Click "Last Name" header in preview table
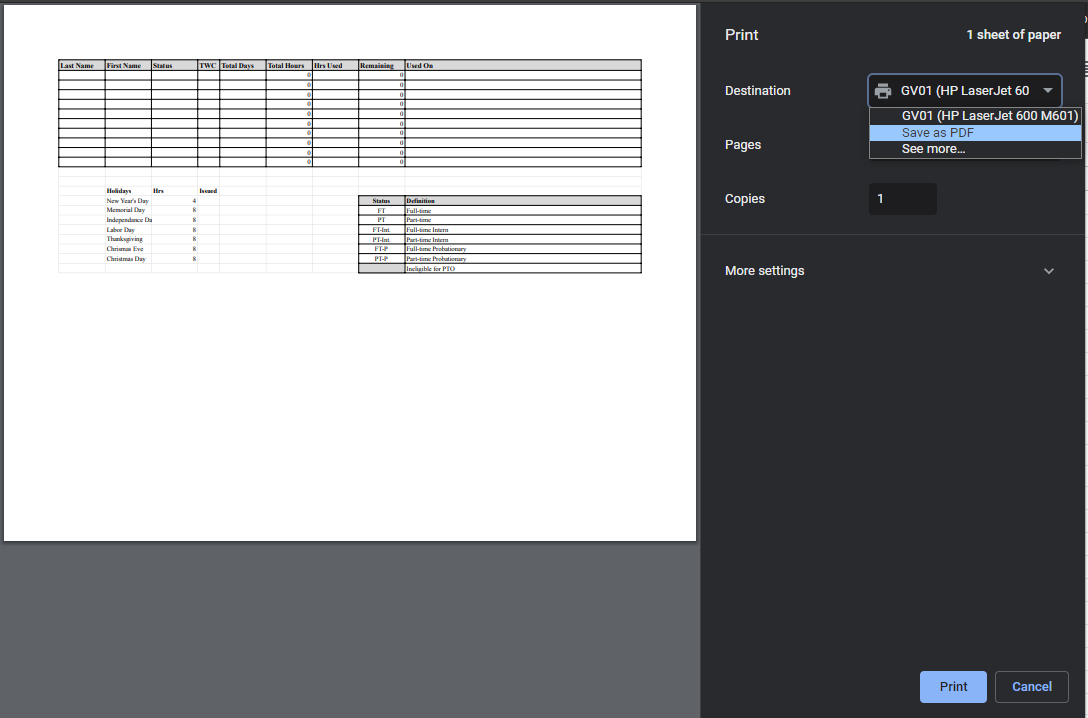The width and height of the screenshot is (1088, 718). coord(77,66)
